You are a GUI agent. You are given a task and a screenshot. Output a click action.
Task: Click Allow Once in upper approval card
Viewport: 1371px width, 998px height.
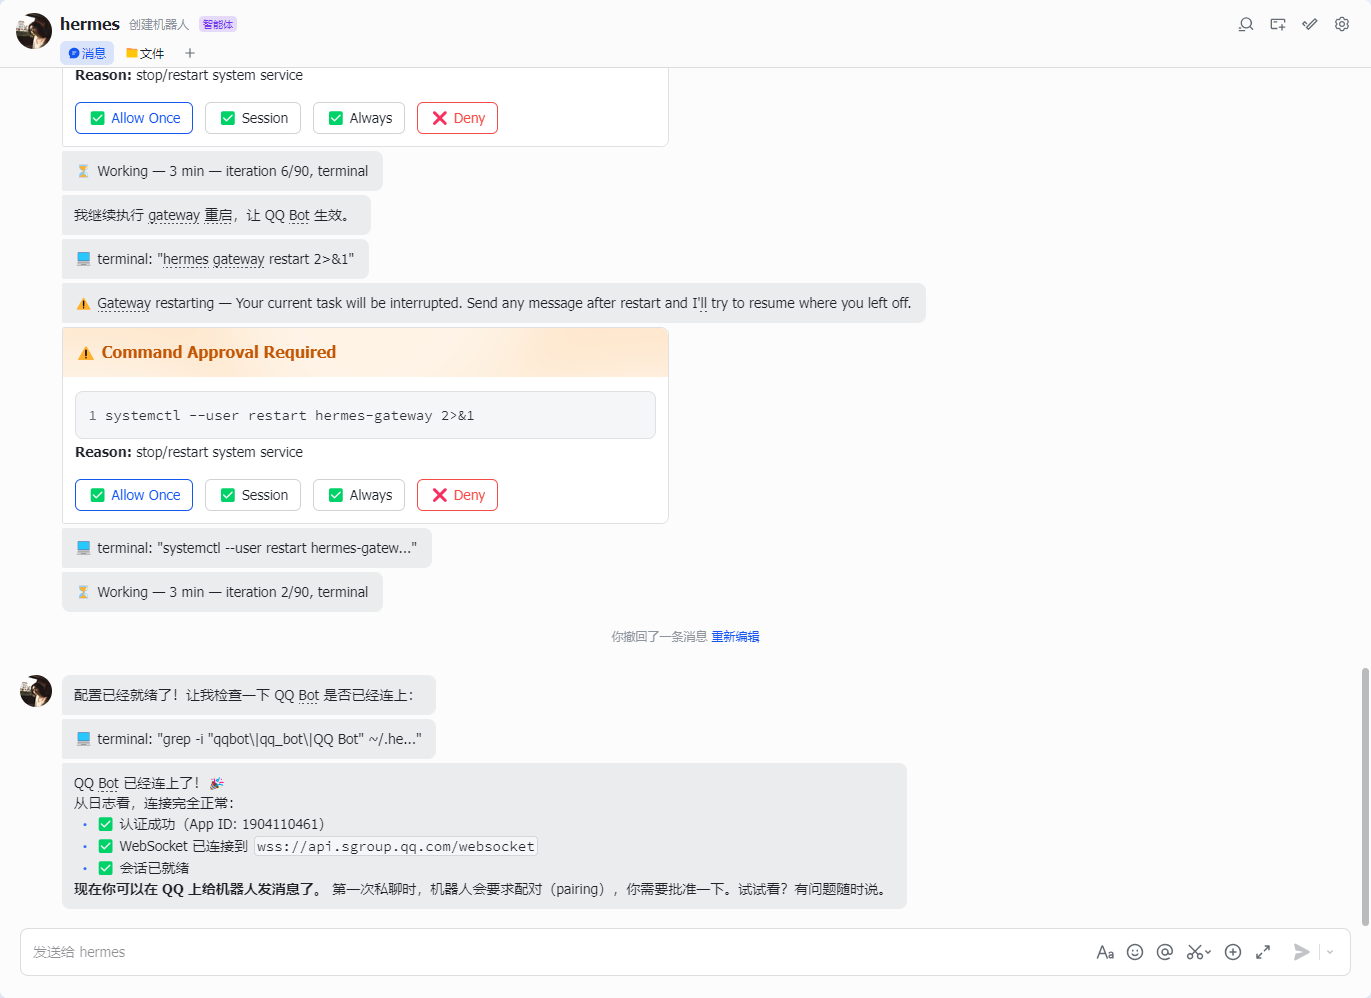(x=134, y=118)
